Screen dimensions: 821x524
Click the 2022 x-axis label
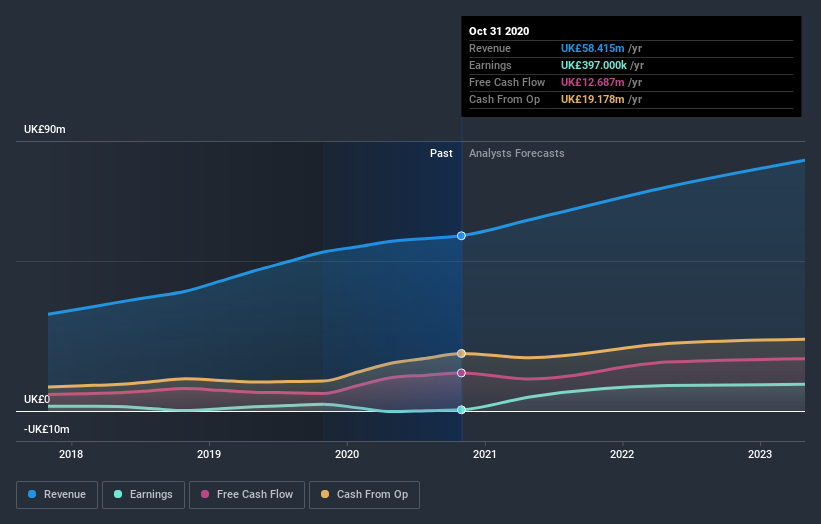pos(622,454)
